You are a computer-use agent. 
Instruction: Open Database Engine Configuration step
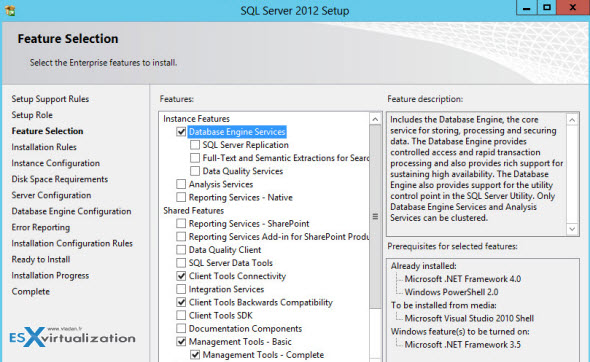(x=71, y=211)
